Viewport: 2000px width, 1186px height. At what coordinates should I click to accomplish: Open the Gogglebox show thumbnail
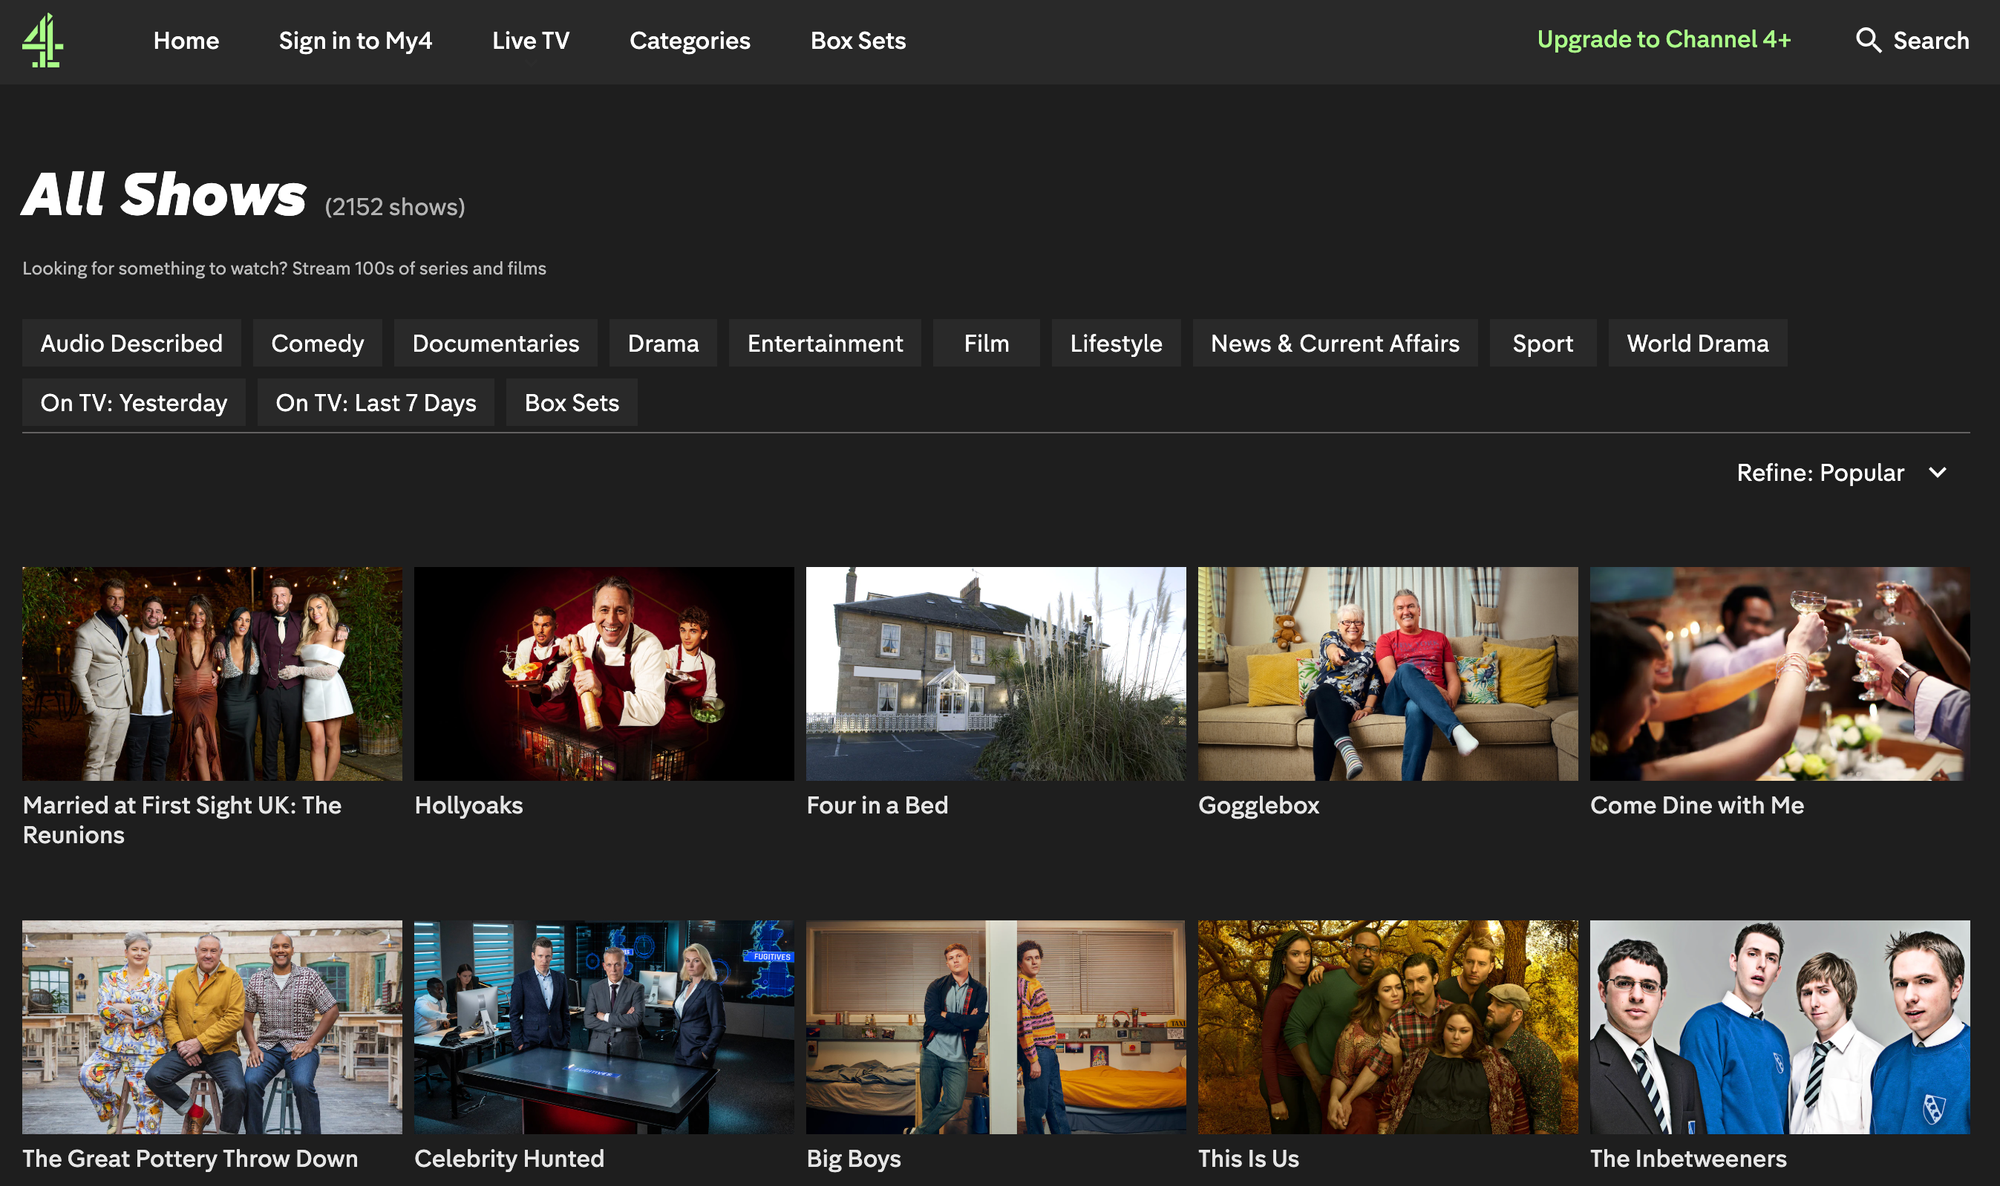point(1388,674)
